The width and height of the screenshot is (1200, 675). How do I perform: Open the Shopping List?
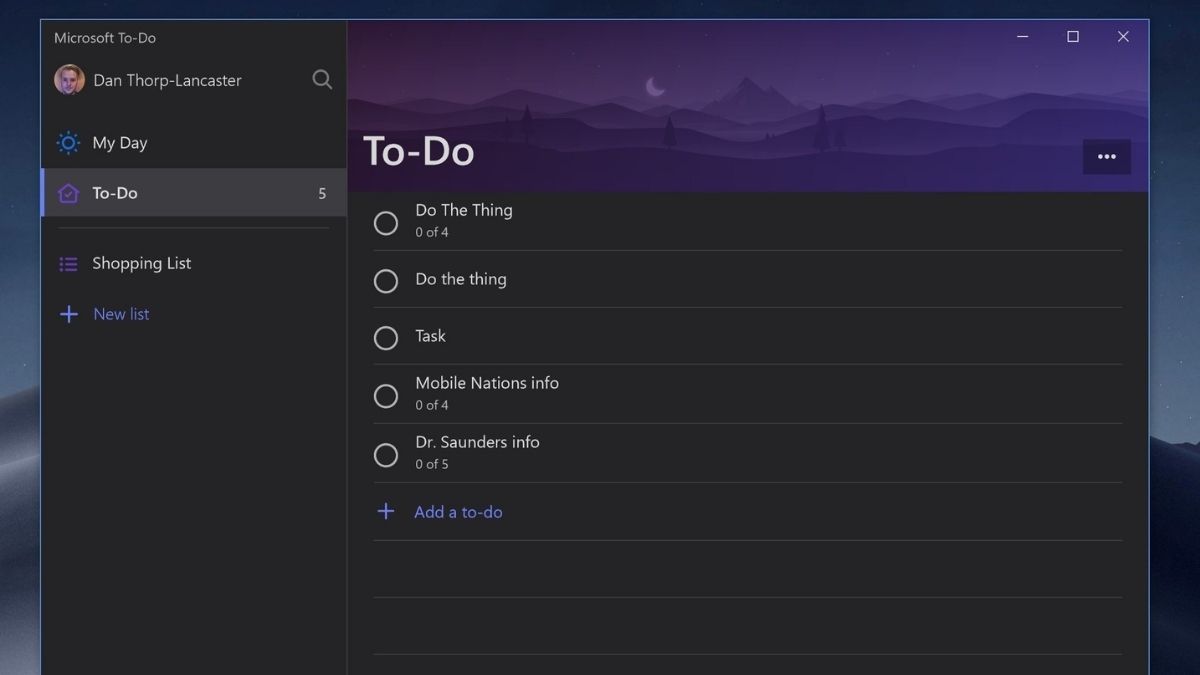[x=194, y=264]
